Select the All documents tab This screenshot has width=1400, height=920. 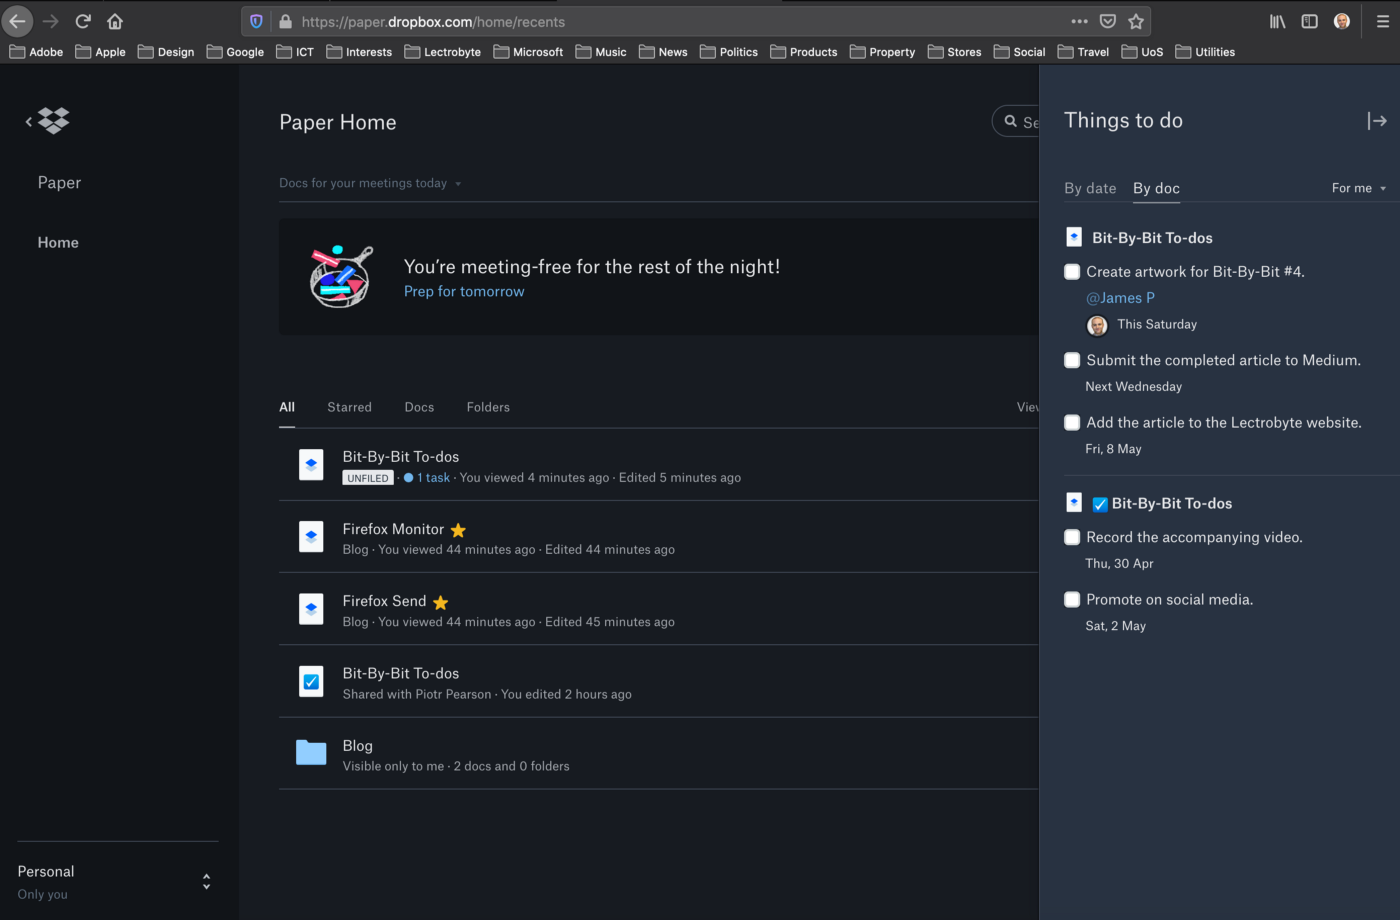(x=287, y=407)
